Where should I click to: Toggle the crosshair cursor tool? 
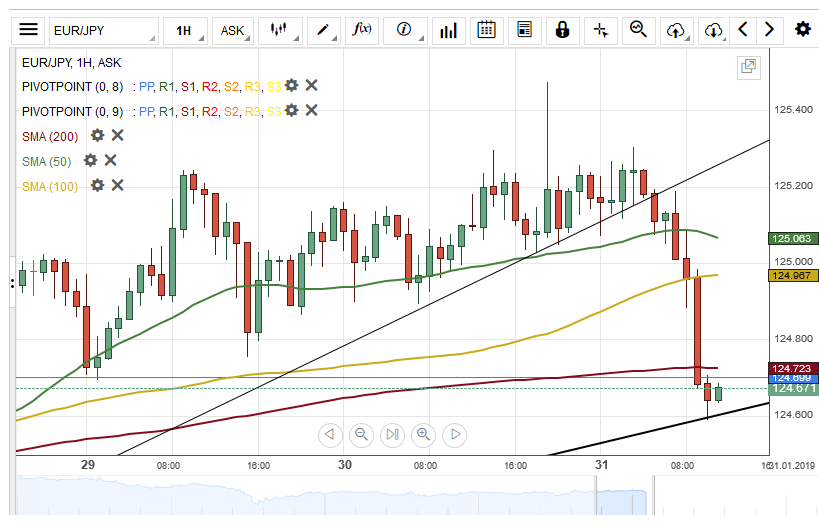(x=600, y=30)
